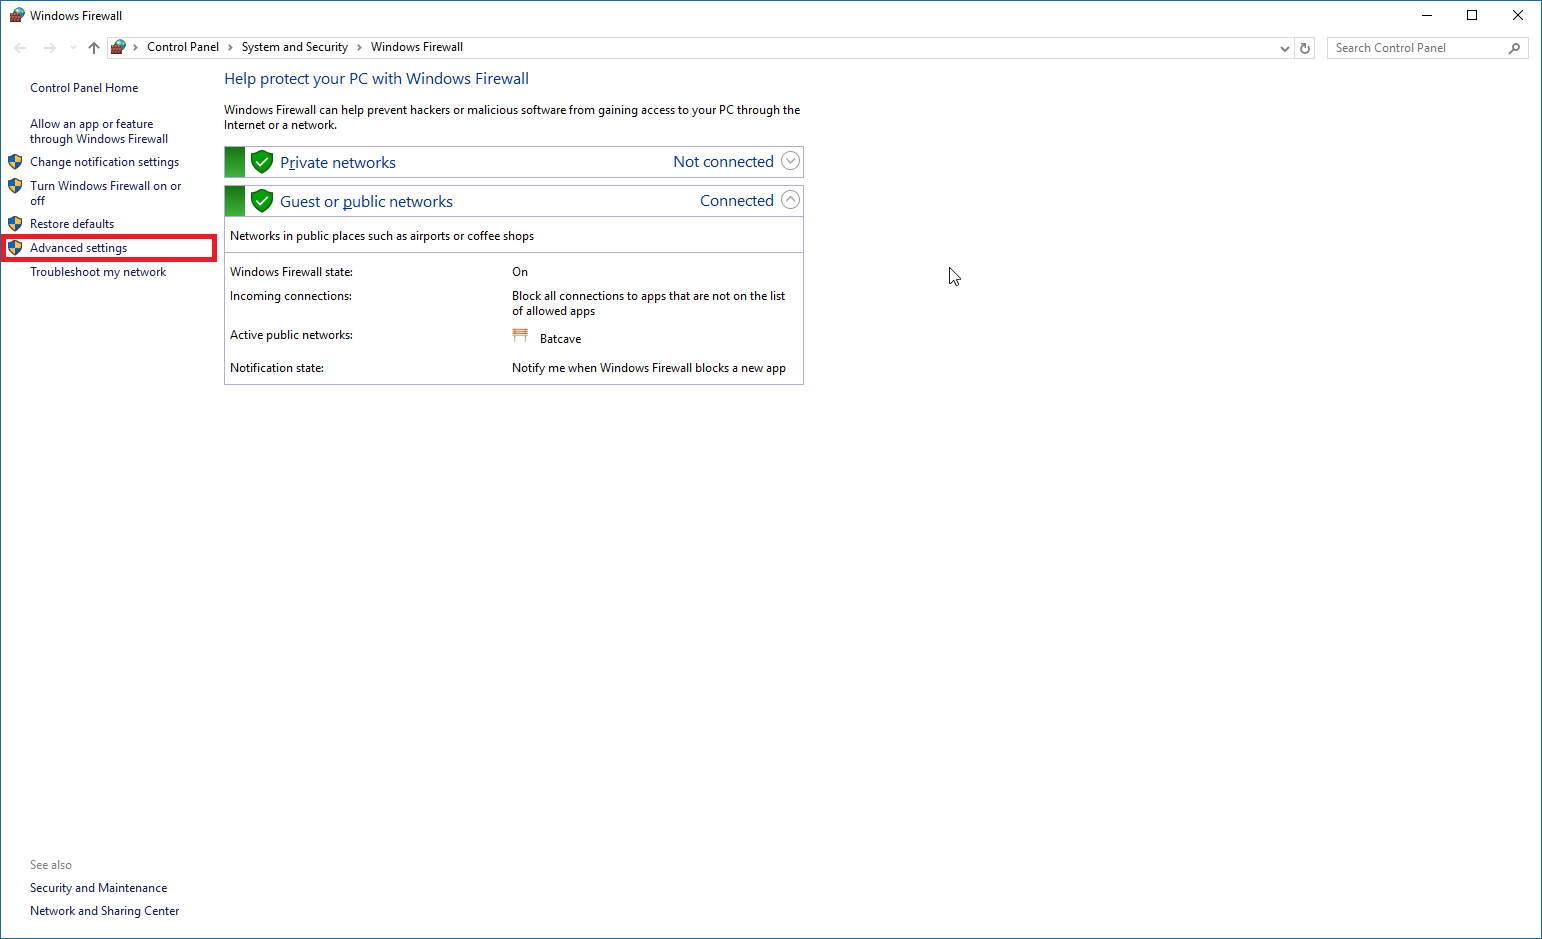The height and width of the screenshot is (939, 1542).
Task: Click shield icon beside Restore defaults
Action: pyautogui.click(x=15, y=224)
